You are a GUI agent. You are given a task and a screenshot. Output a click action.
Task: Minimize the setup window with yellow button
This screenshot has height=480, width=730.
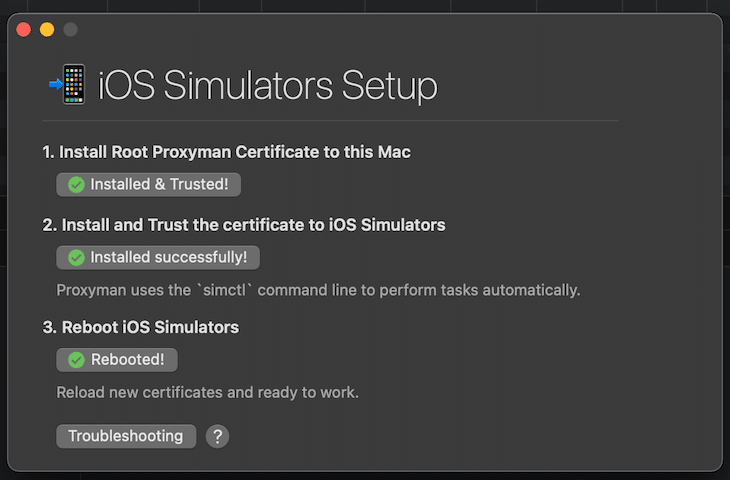(x=47, y=30)
